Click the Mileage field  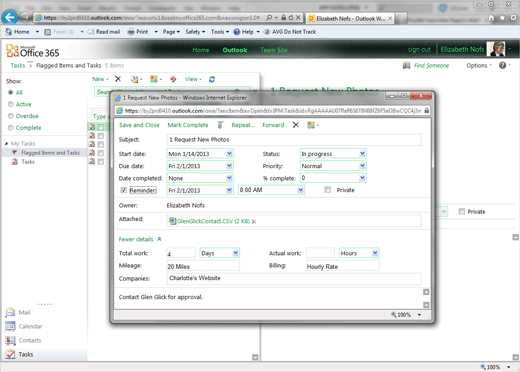pyautogui.click(x=203, y=266)
